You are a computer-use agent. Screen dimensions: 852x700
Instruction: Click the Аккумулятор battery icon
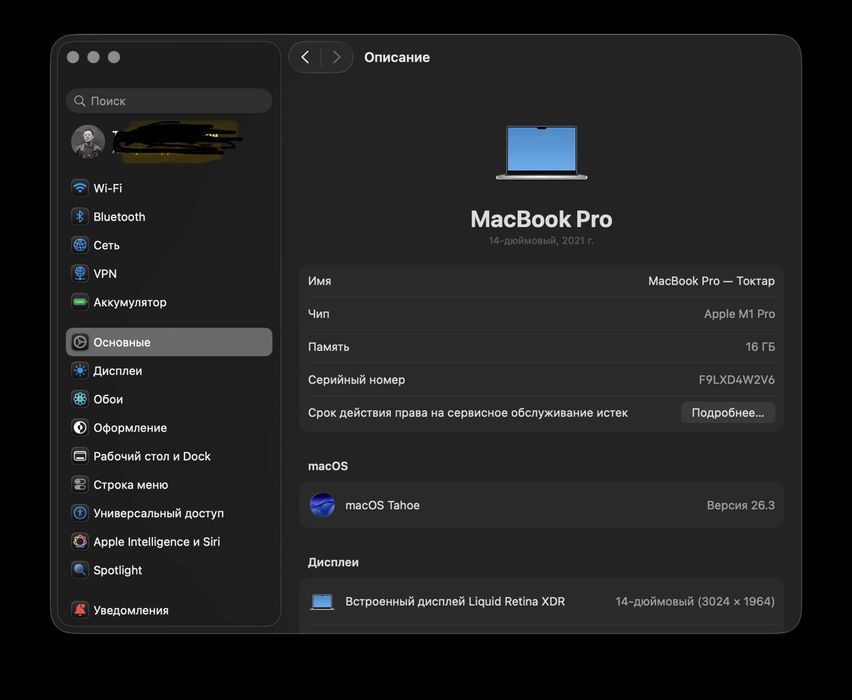click(x=80, y=302)
